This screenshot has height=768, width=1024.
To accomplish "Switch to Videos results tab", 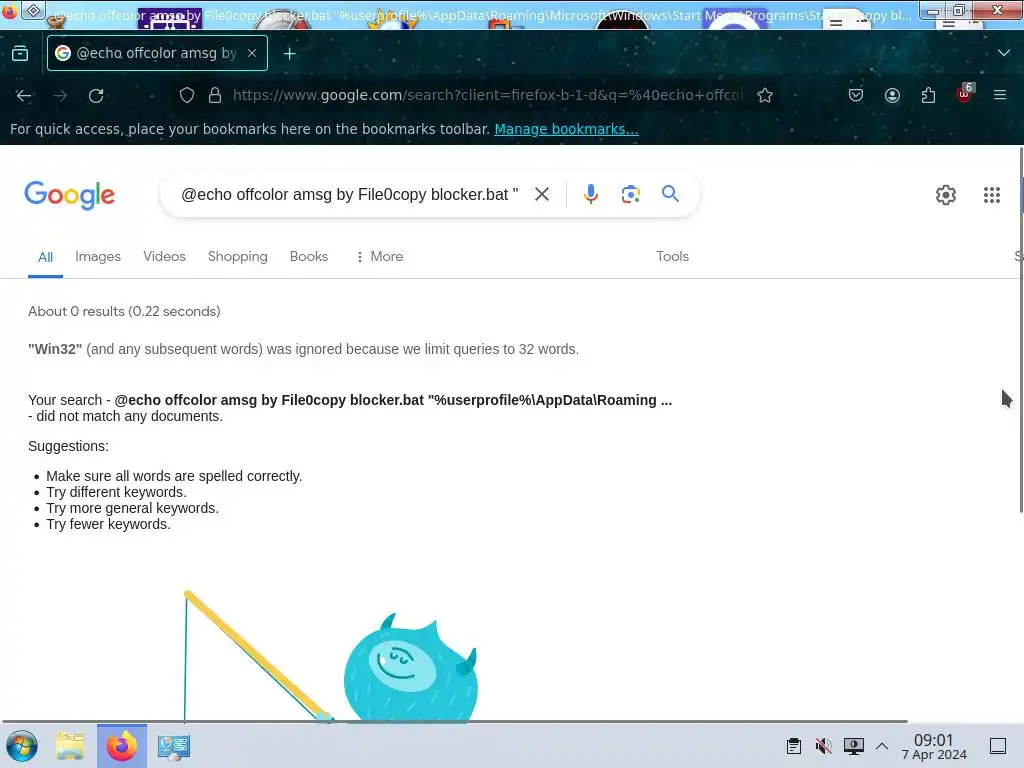I will (x=165, y=257).
